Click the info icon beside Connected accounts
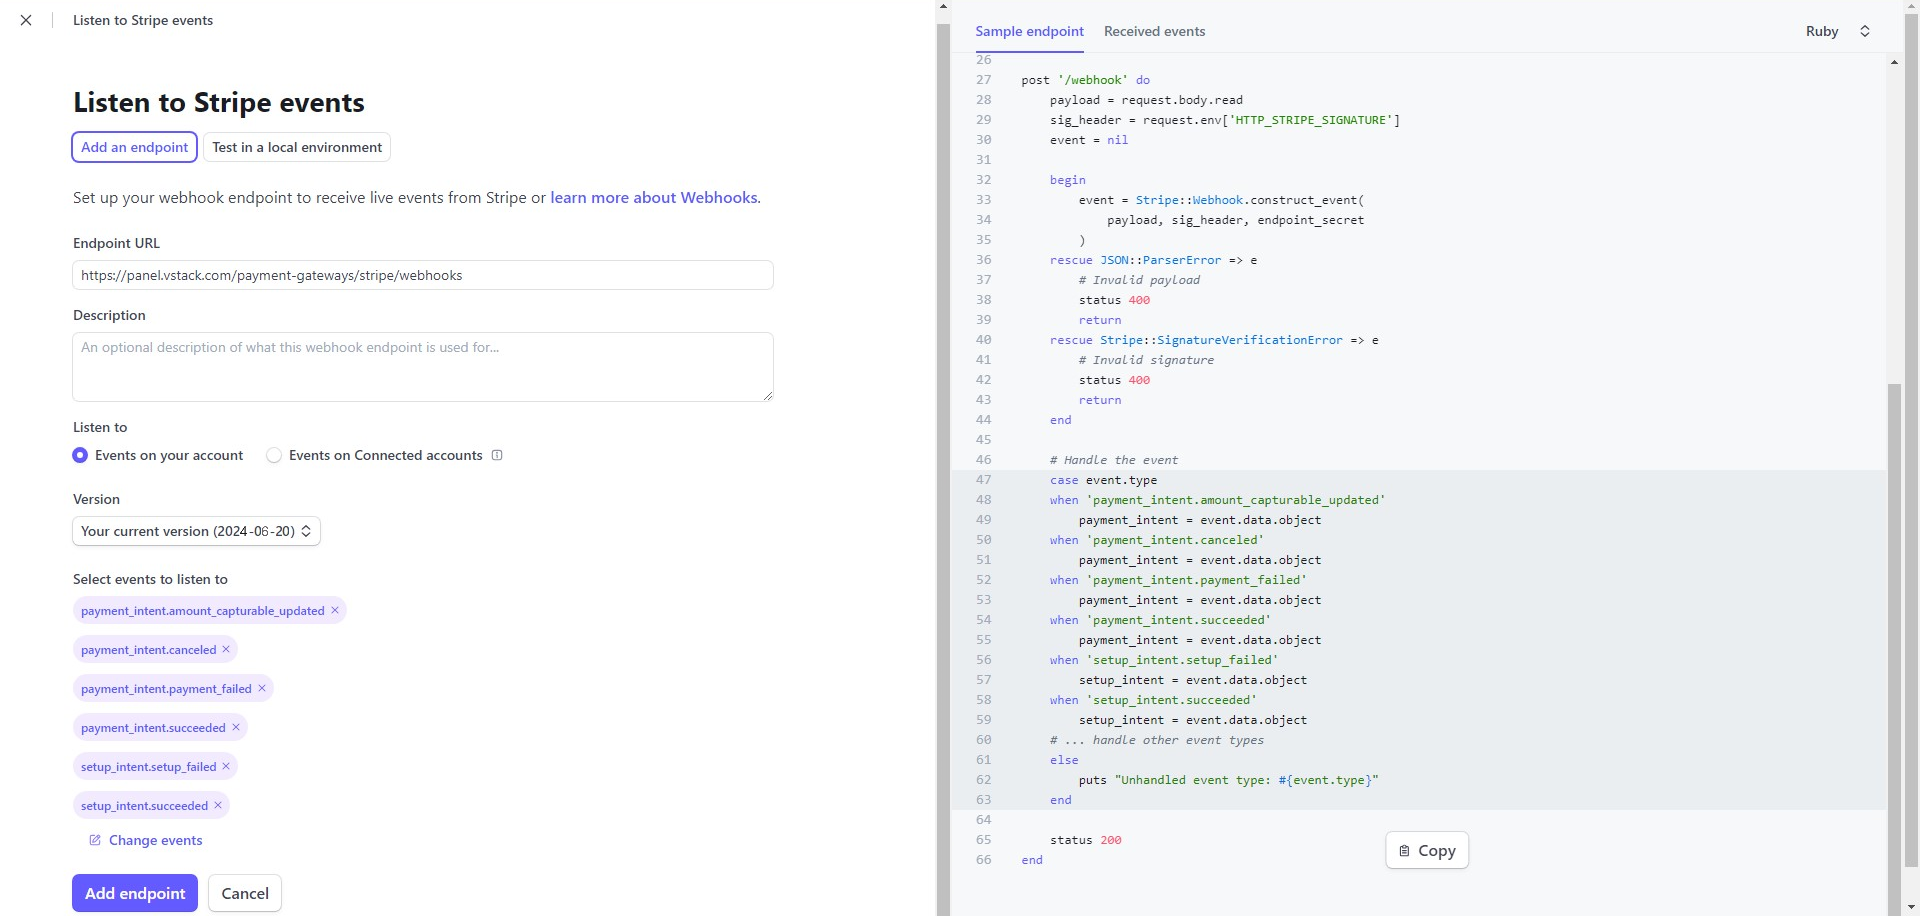The width and height of the screenshot is (1920, 916). pos(497,455)
